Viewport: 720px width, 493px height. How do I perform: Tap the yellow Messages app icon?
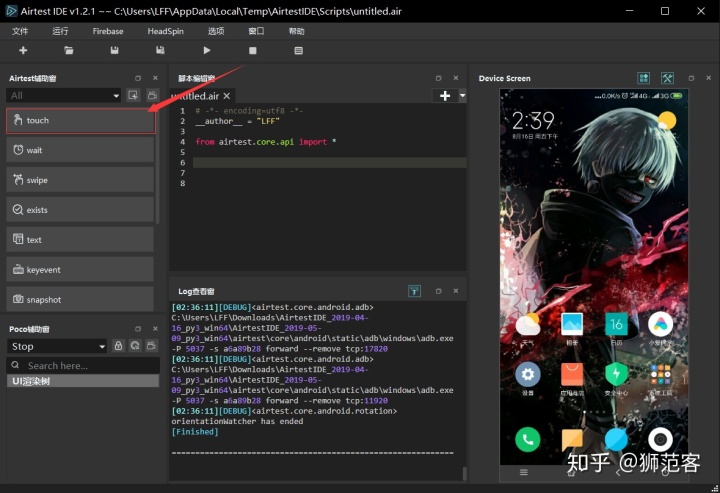pos(572,440)
